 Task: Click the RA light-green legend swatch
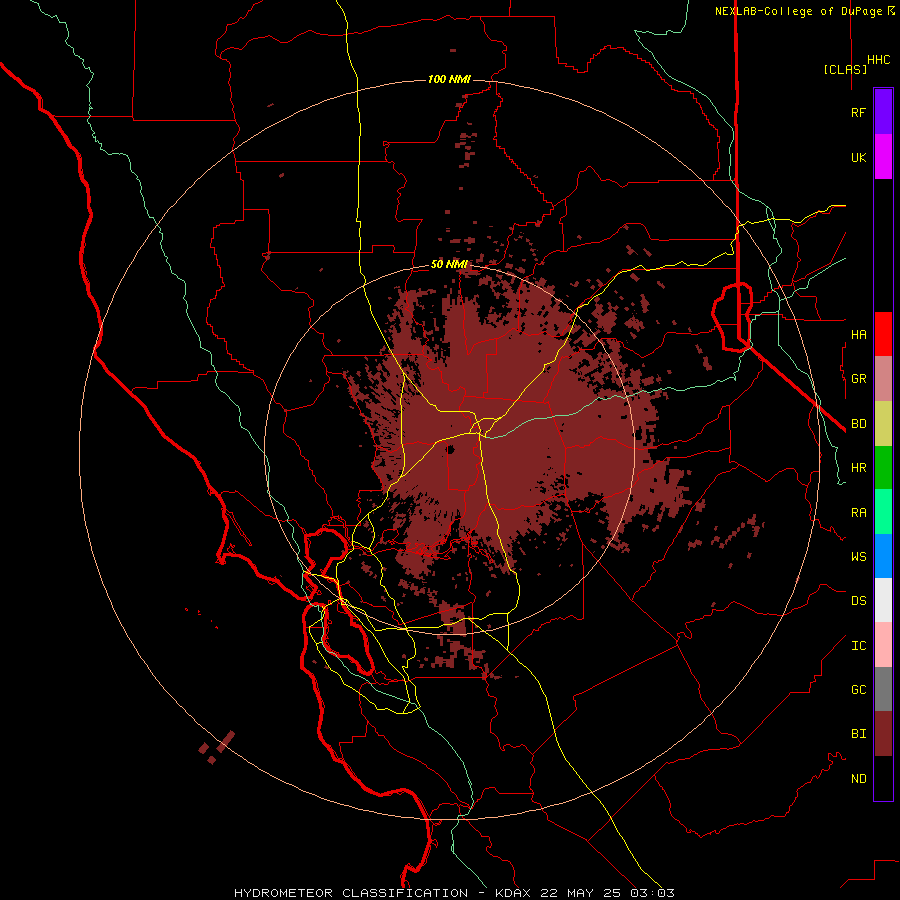point(883,512)
